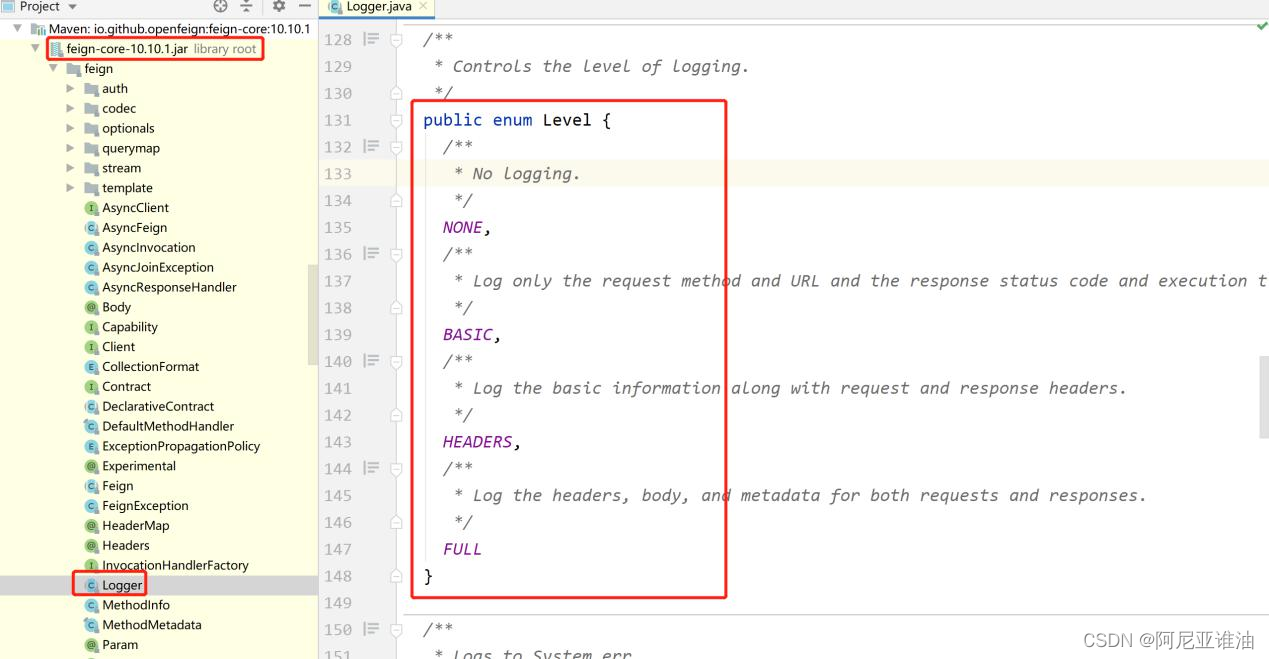Click the Capability interface icon
This screenshot has height=659, width=1269.
[x=92, y=327]
